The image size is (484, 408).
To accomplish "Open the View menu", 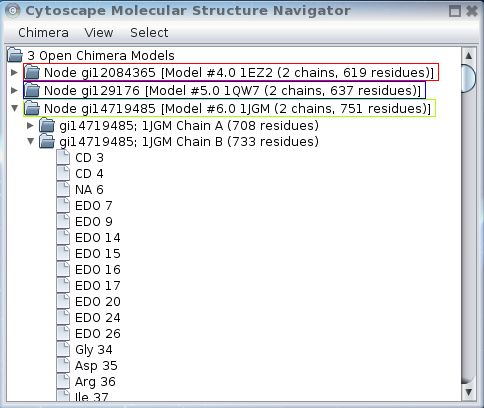I will point(99,33).
